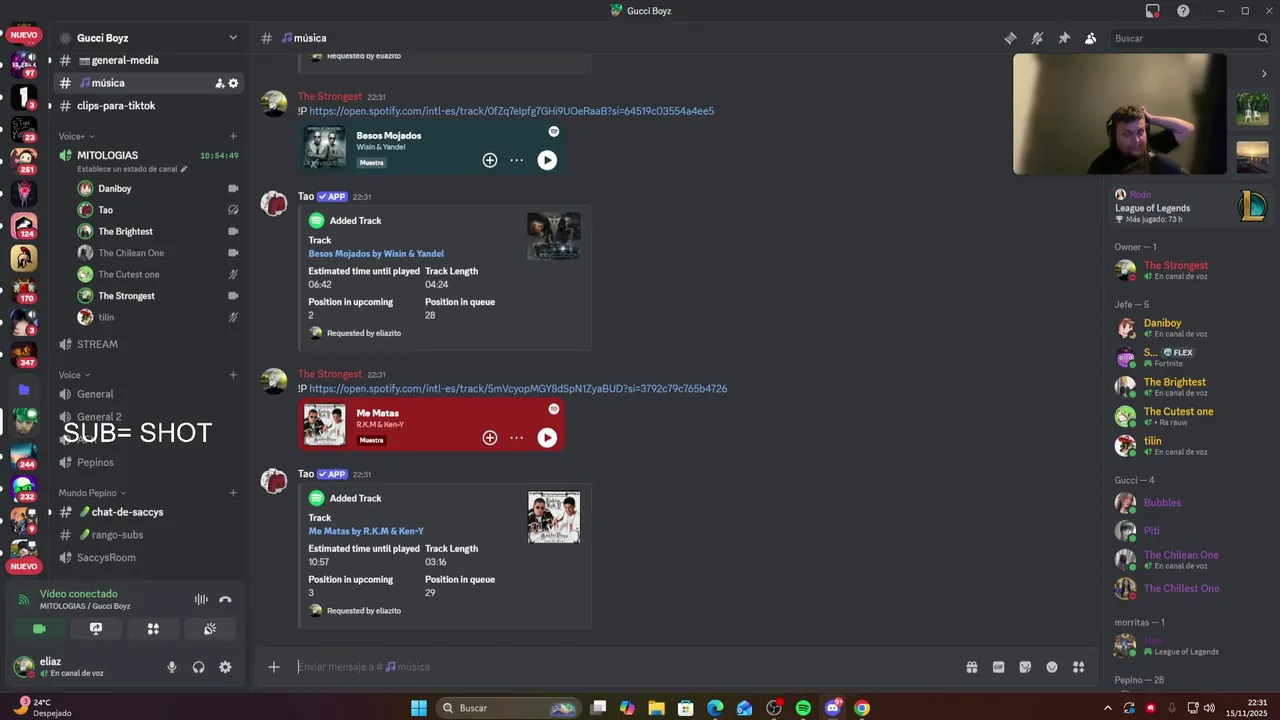The image size is (1280, 720).
Task: Start screen share button
Action: (96, 629)
